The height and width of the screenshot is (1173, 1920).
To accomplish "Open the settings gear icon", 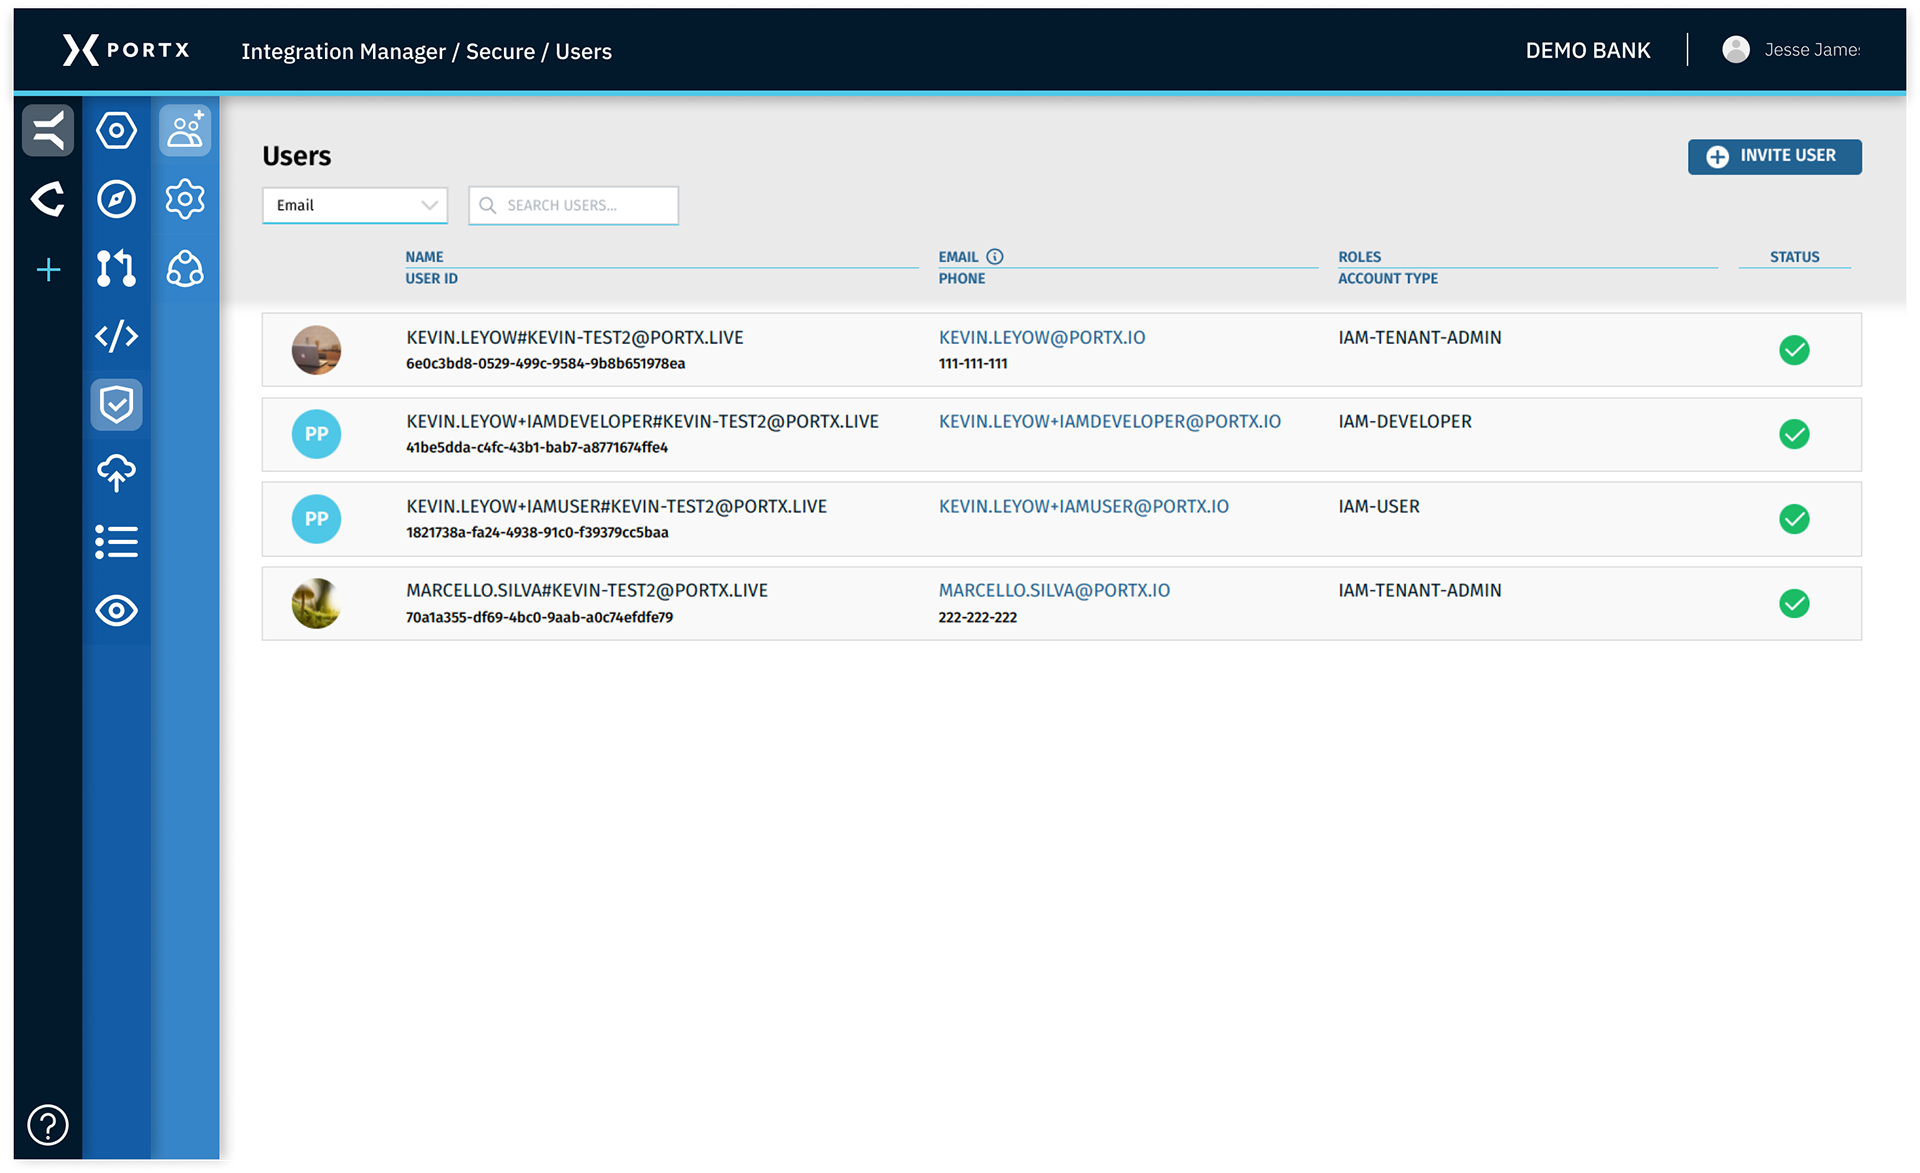I will 185,199.
